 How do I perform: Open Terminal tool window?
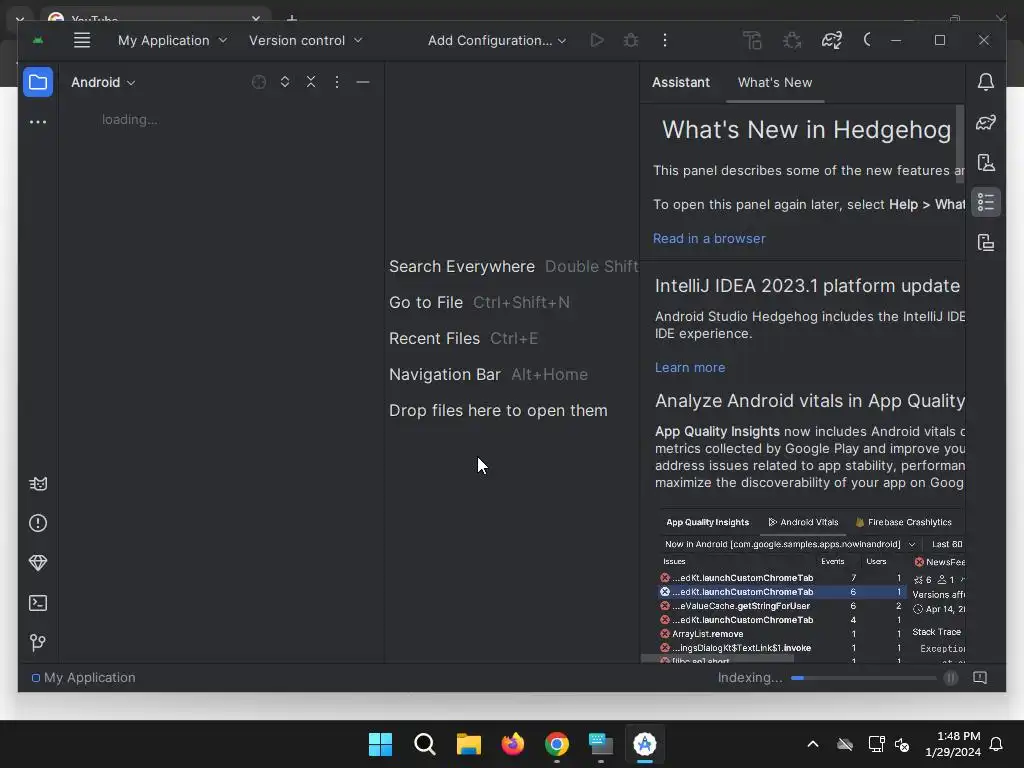coord(38,603)
